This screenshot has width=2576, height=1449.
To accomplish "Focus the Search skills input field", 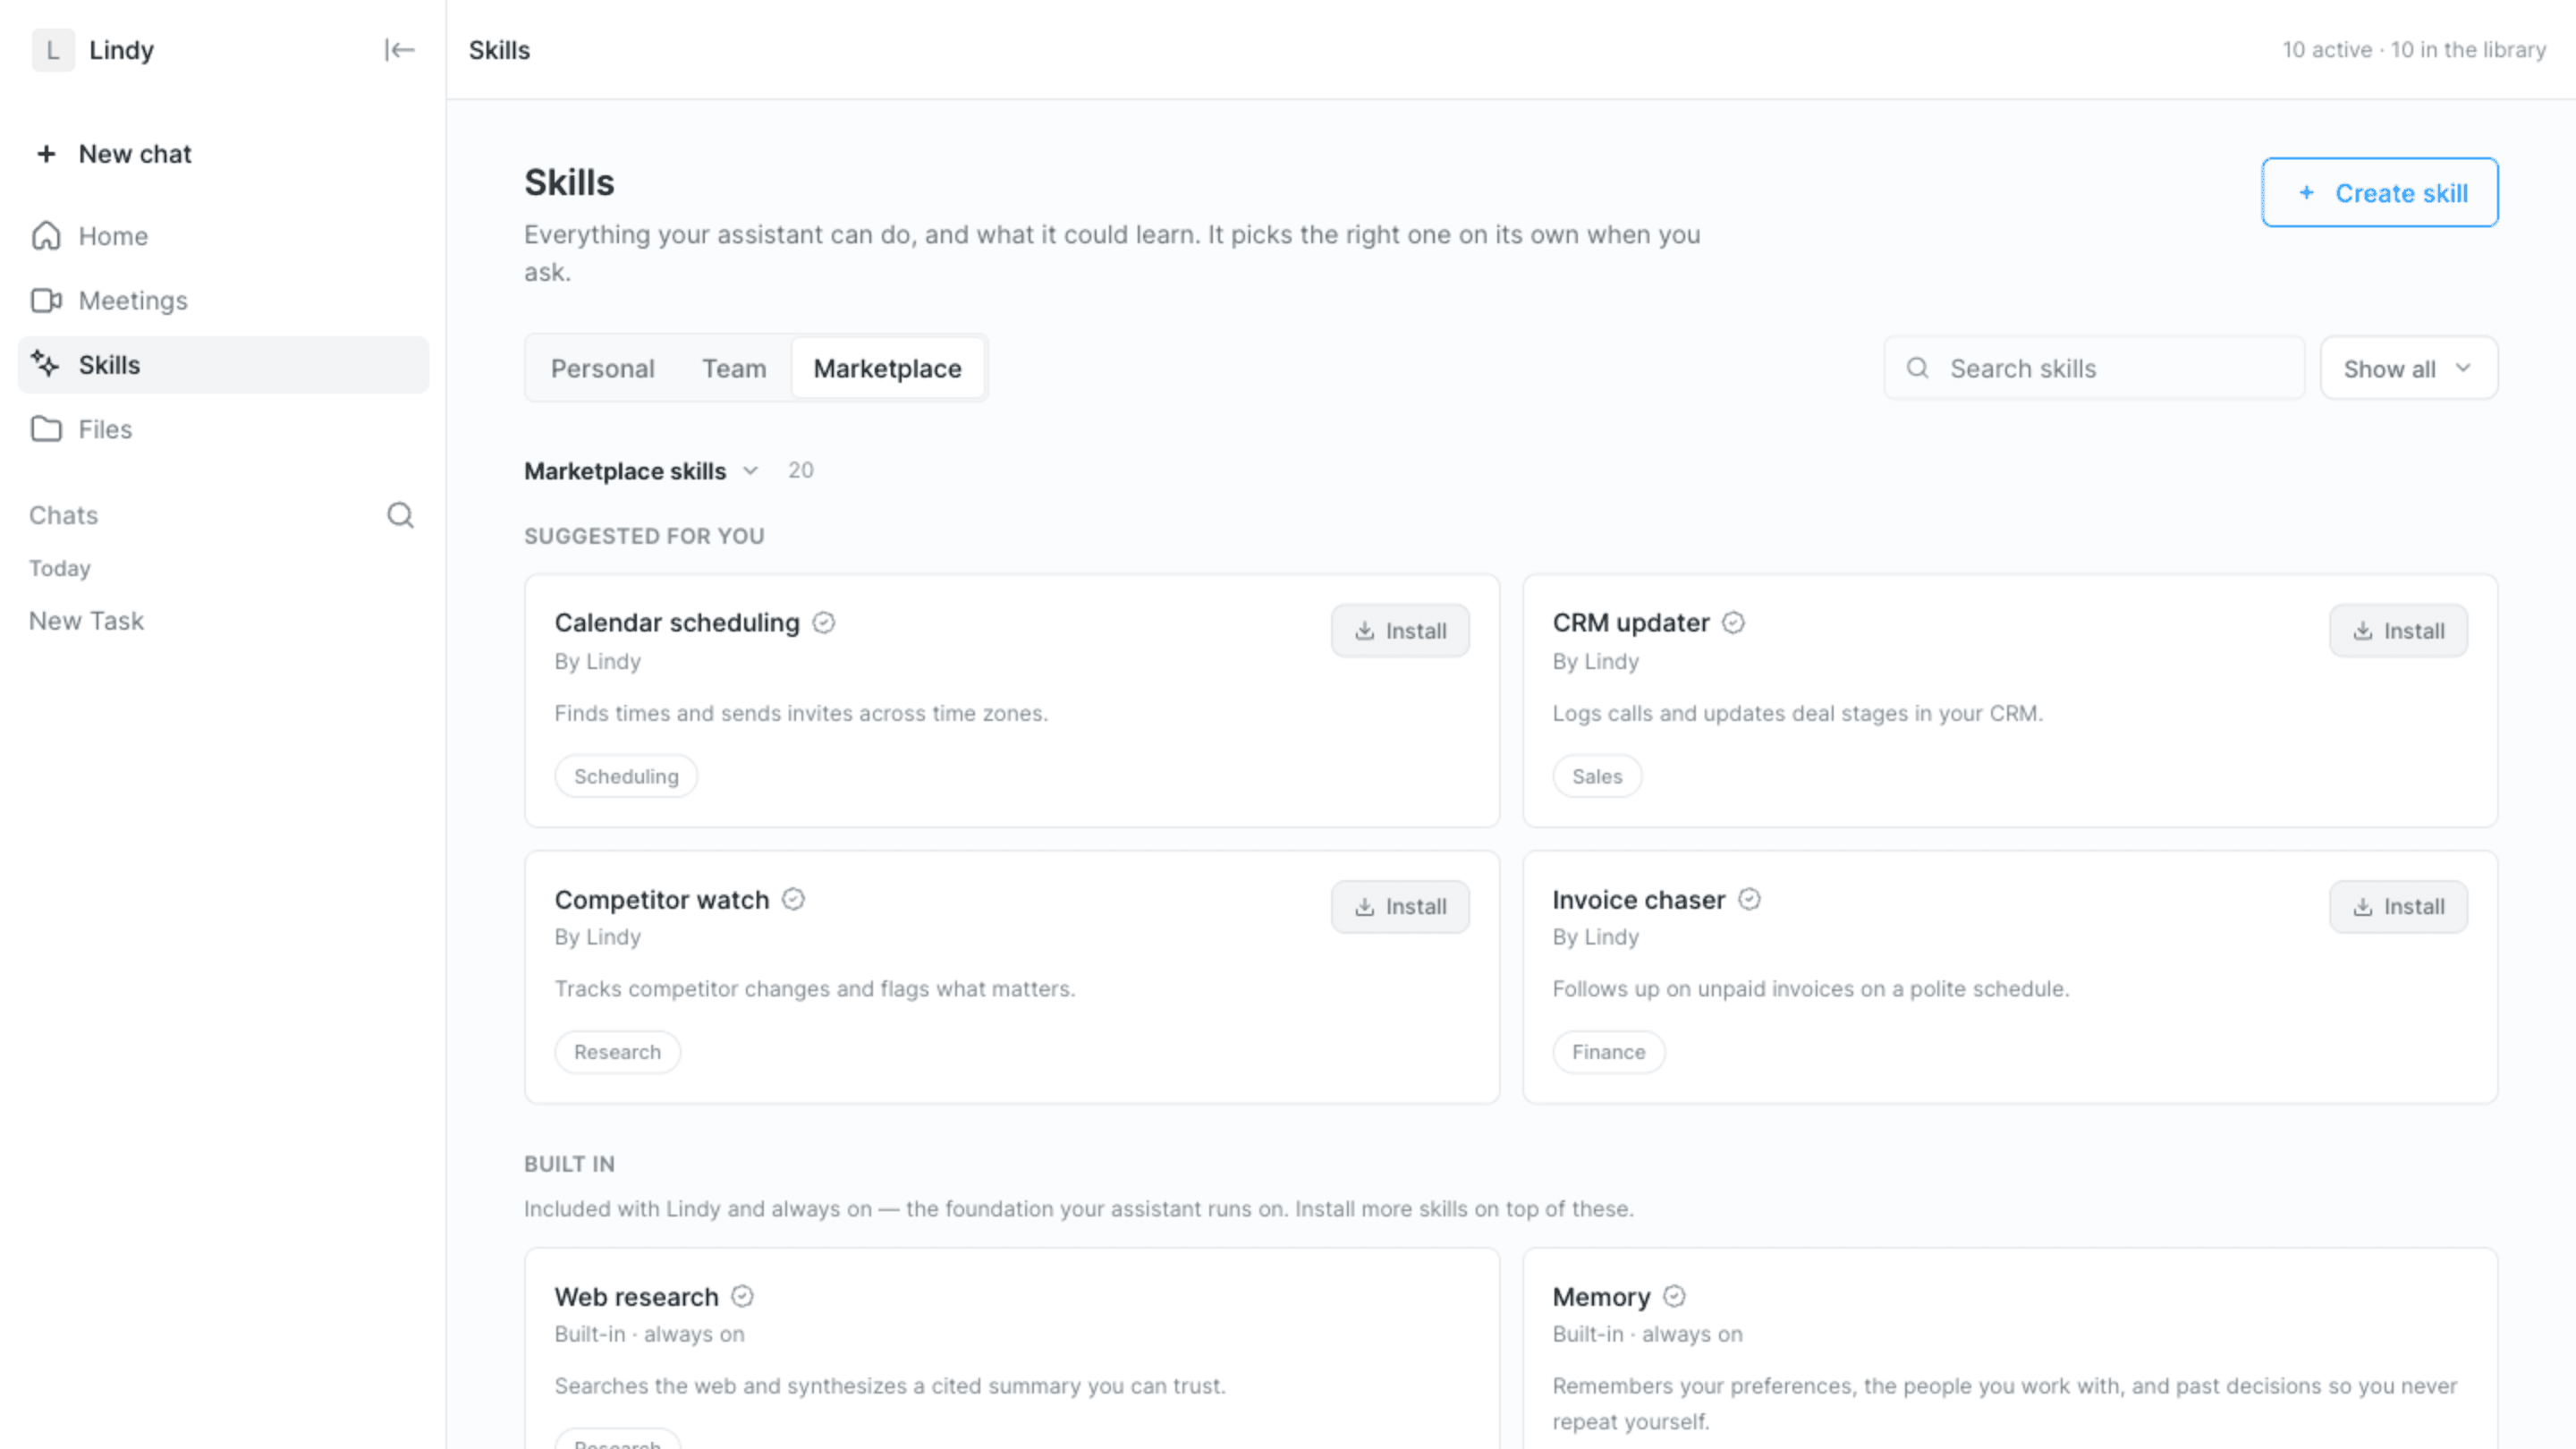I will tap(2094, 368).
